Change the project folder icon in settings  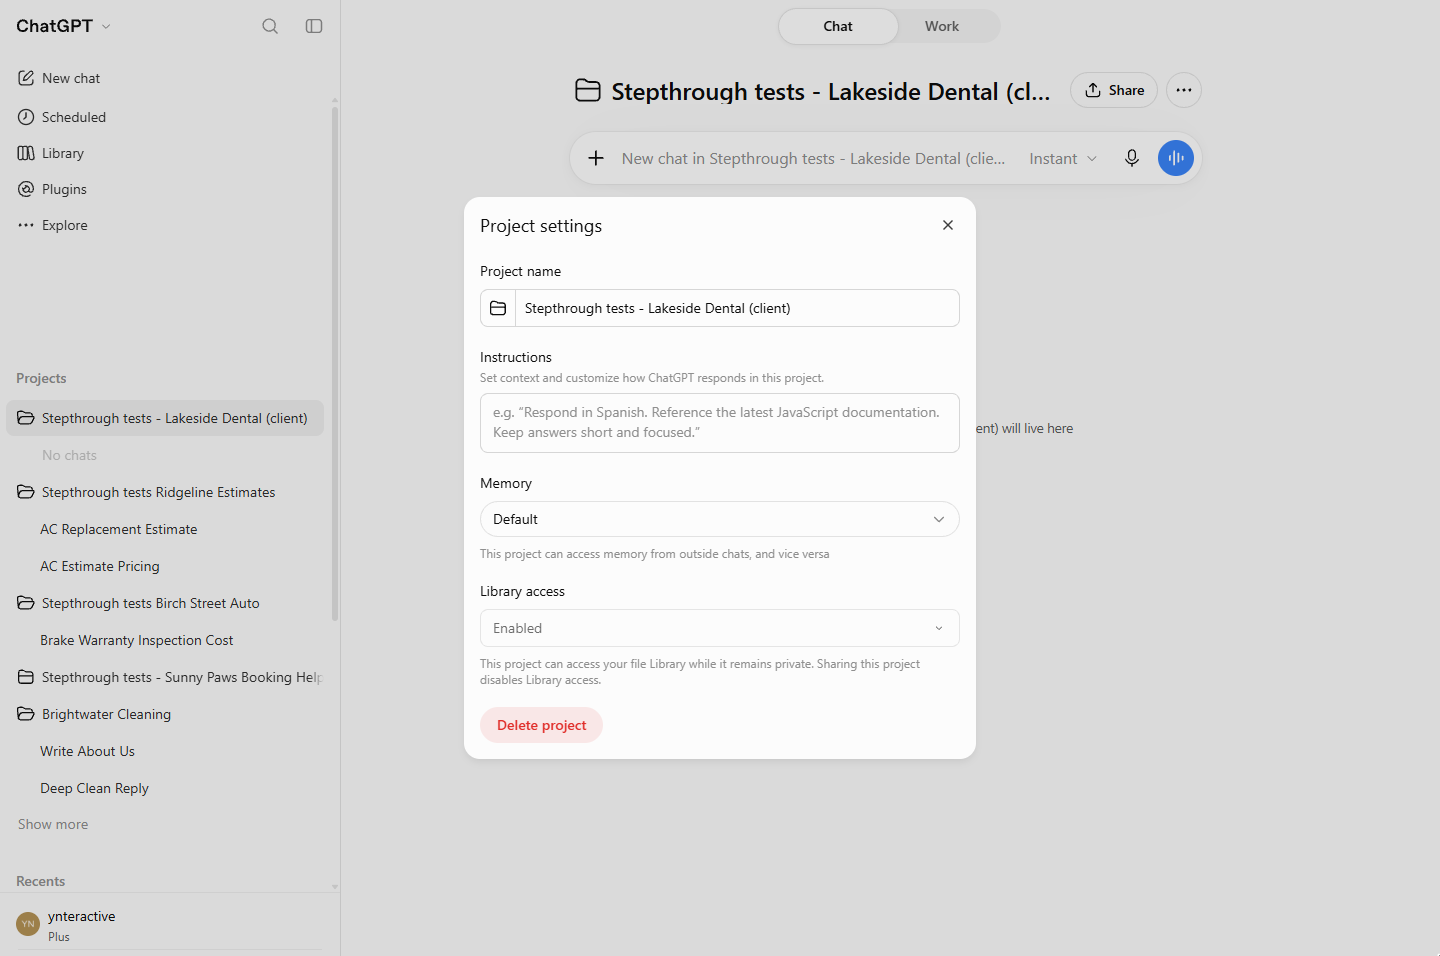[498, 308]
